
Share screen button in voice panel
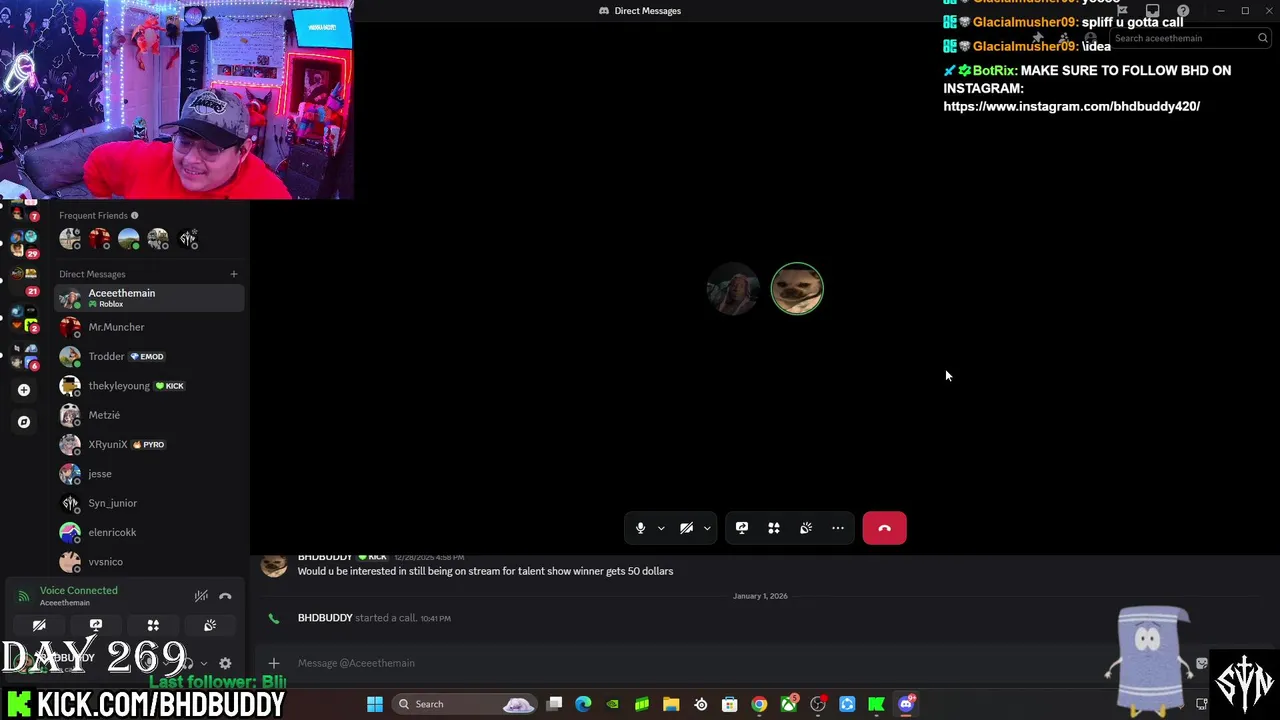(x=96, y=625)
